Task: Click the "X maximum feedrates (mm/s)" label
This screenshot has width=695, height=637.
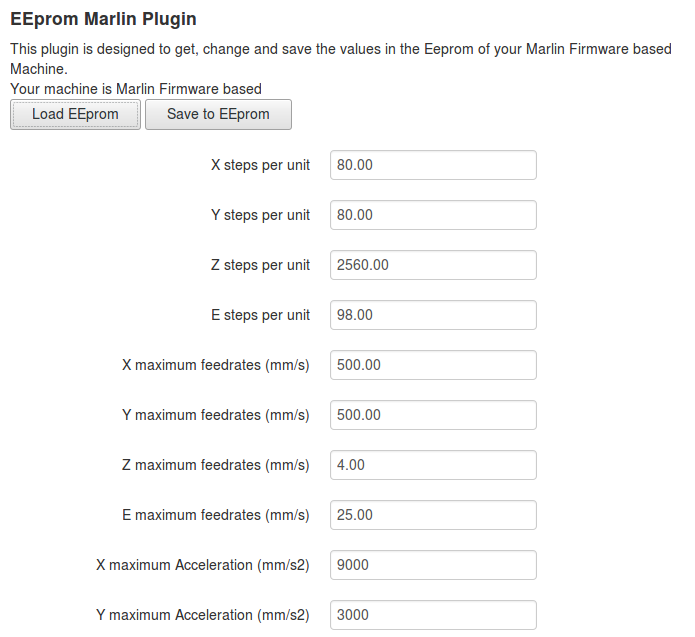Action: [x=215, y=365]
